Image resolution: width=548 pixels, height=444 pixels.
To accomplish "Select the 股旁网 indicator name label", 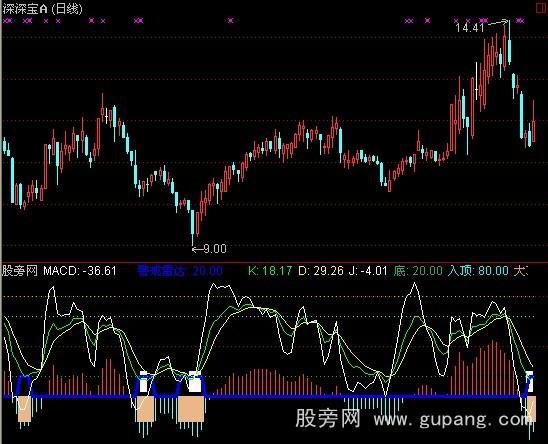I will coord(20,271).
